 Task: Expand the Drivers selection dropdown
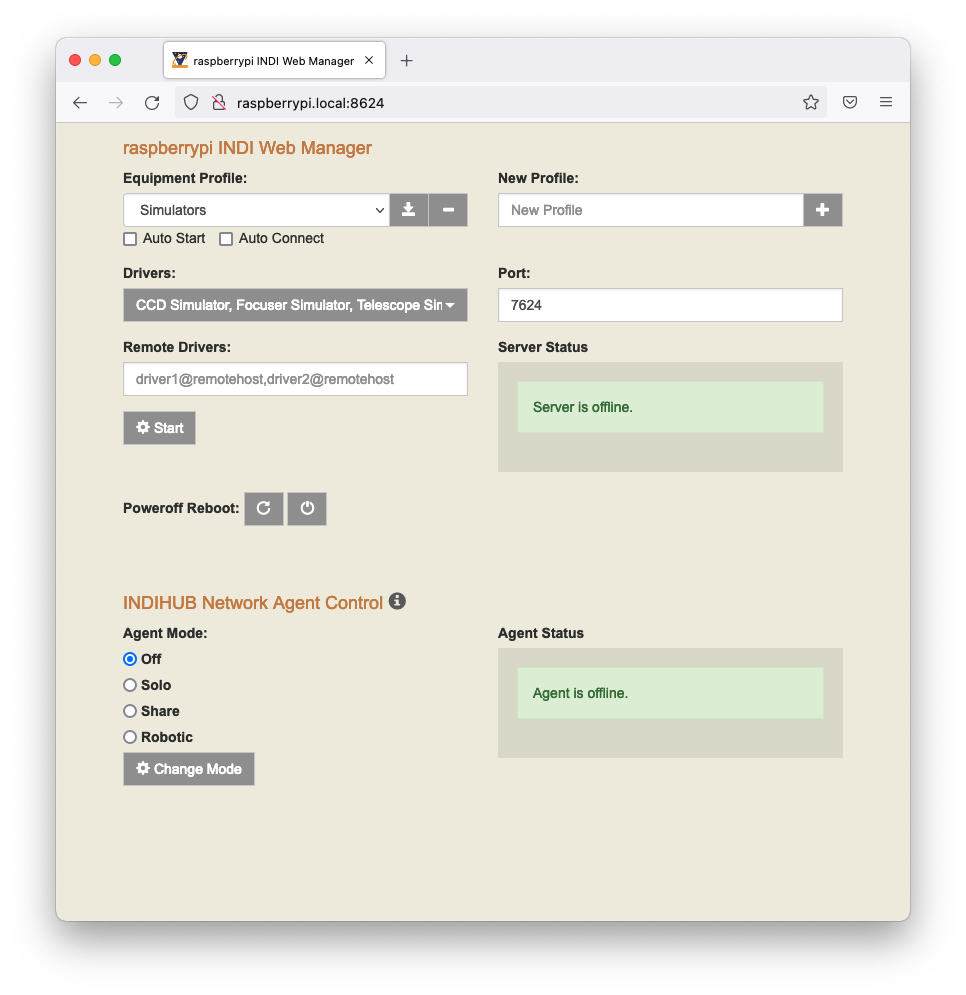pyautogui.click(x=295, y=305)
